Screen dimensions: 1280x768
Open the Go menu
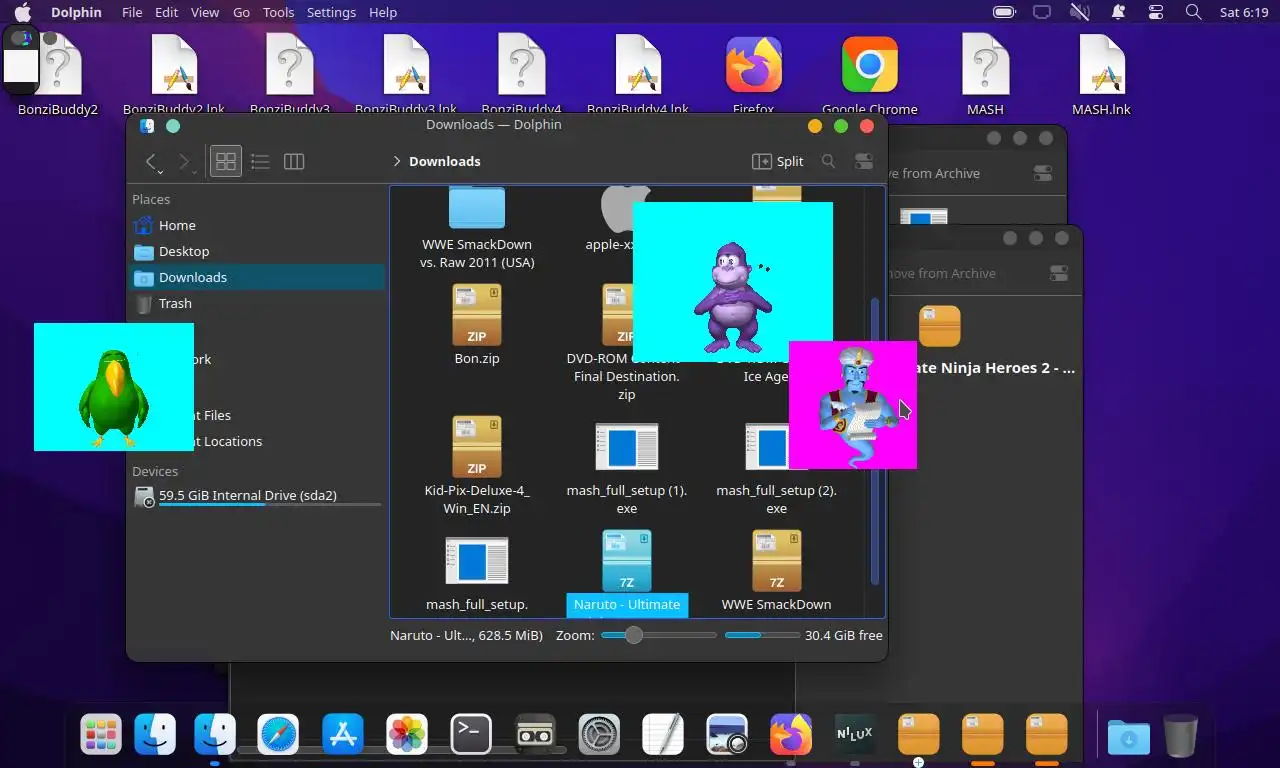pyautogui.click(x=241, y=12)
